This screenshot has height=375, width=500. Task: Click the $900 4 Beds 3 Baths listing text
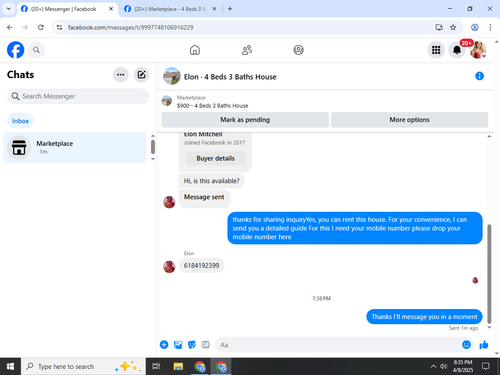coord(212,106)
